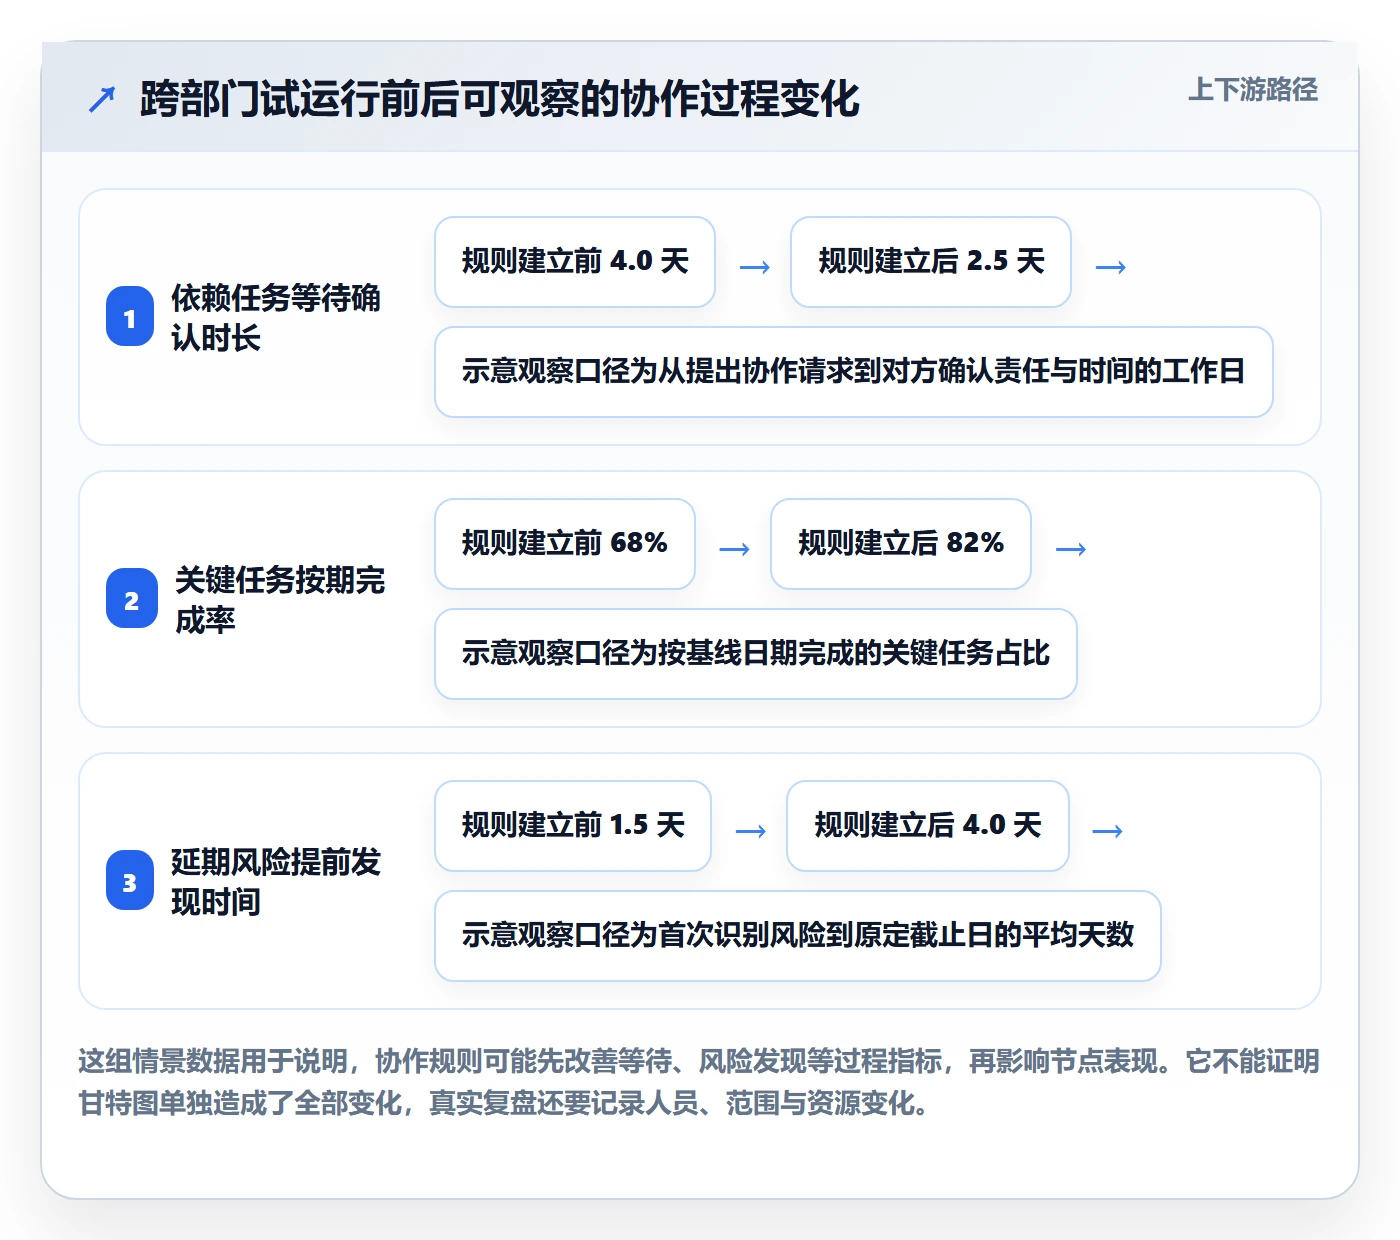The width and height of the screenshot is (1400, 1240).
Task: Select the number 1 badge
Action: pos(130,317)
